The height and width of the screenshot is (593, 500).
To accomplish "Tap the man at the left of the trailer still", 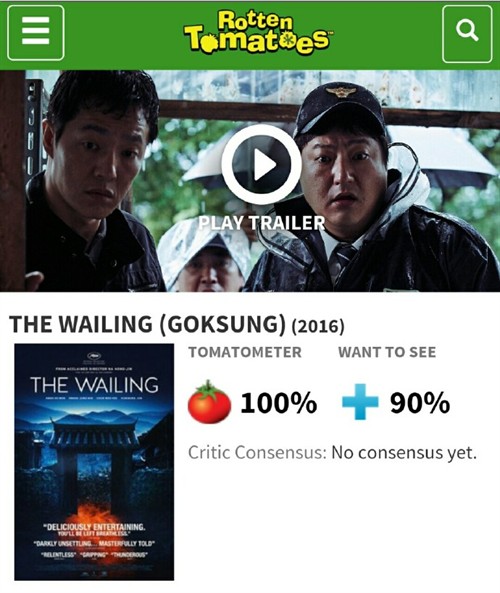I will pyautogui.click(x=91, y=182).
